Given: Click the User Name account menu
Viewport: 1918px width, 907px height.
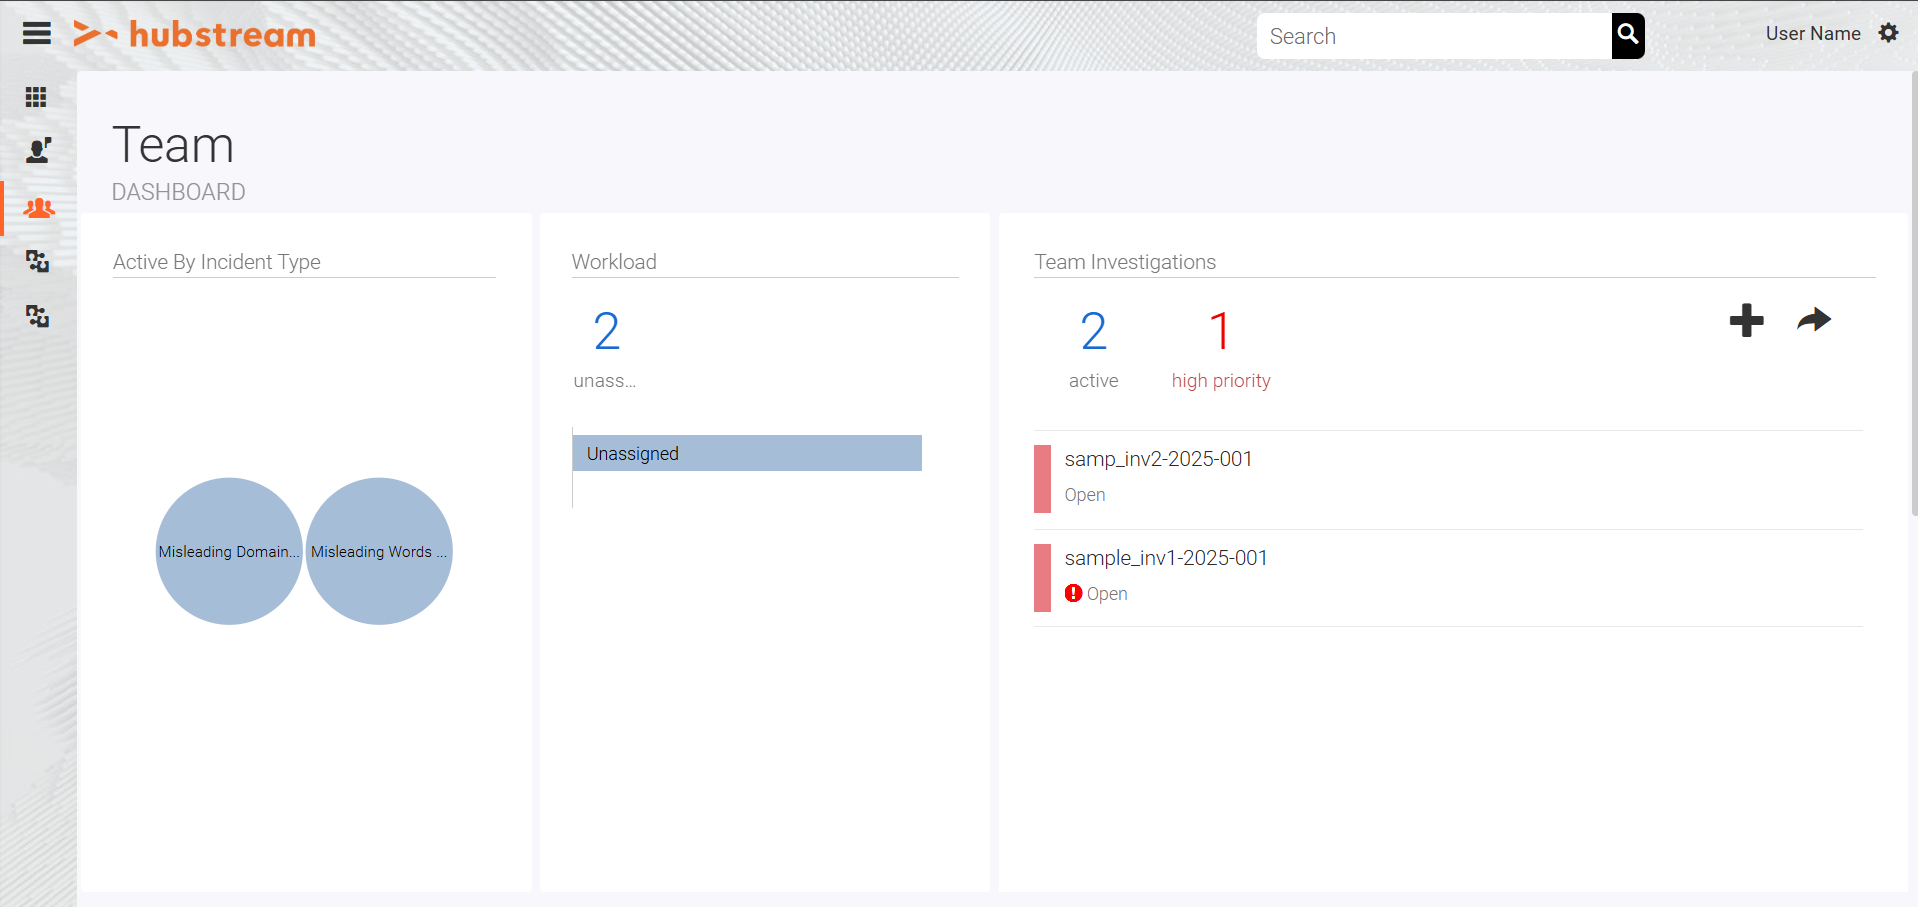Looking at the screenshot, I should click(1812, 33).
